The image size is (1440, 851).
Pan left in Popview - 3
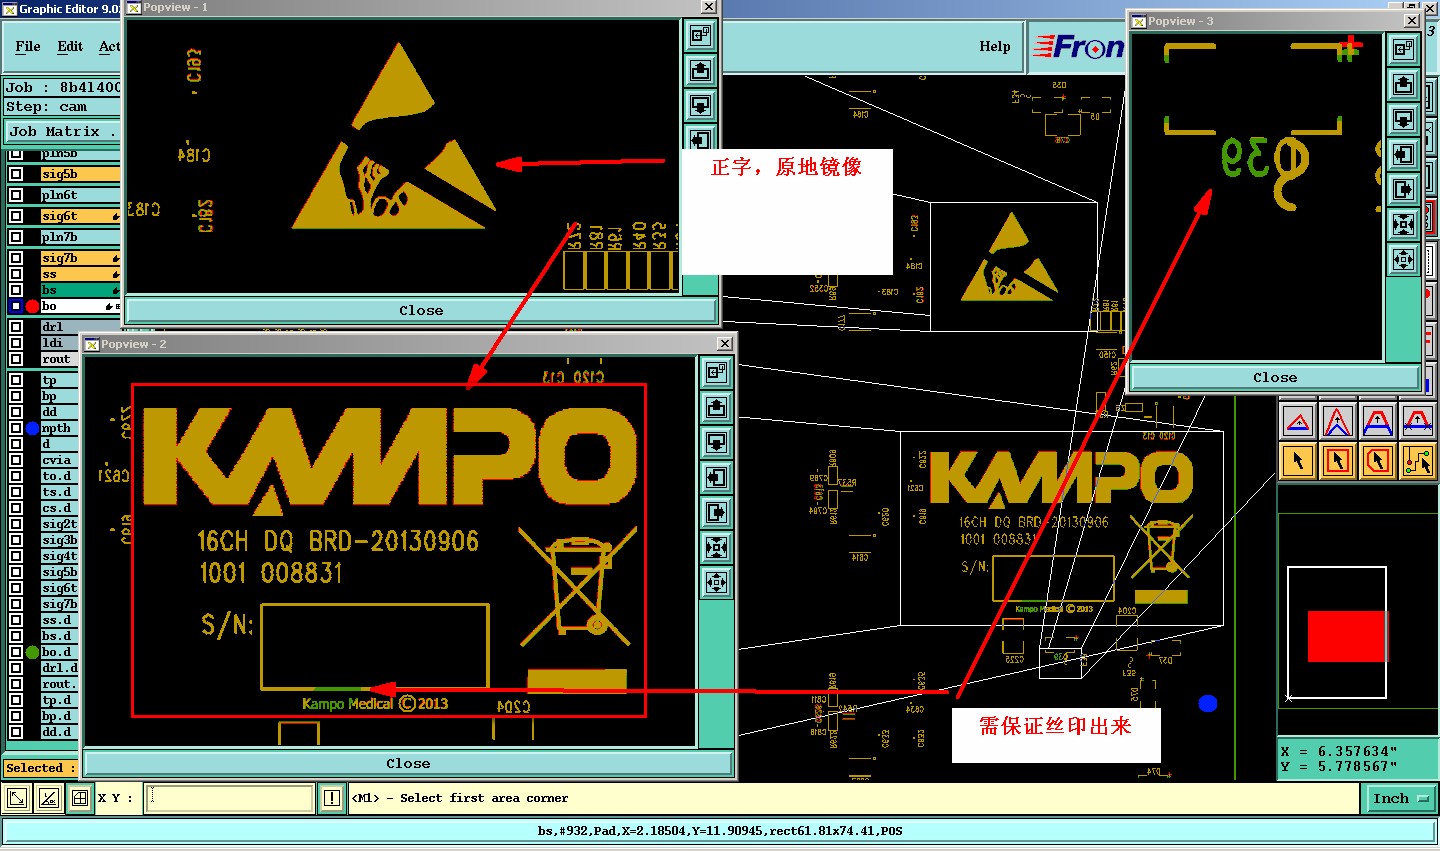click(x=1404, y=154)
